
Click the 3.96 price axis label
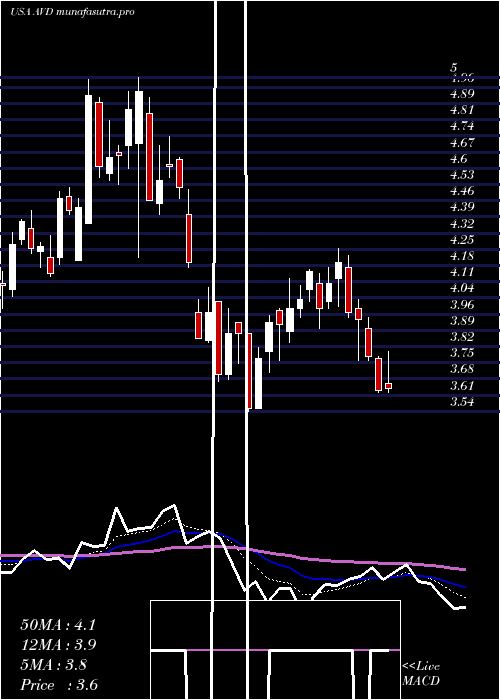[462, 304]
